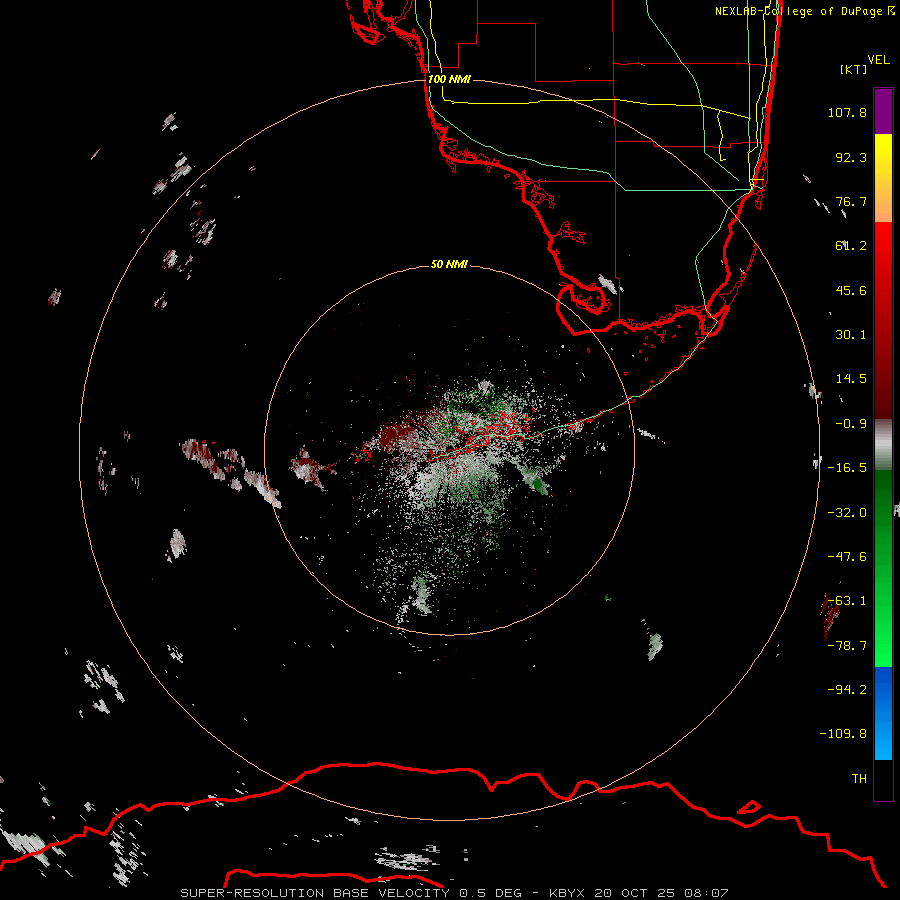The width and height of the screenshot is (900, 900).
Task: Pick the gray near-zero segment of color bar
Action: 883,442
